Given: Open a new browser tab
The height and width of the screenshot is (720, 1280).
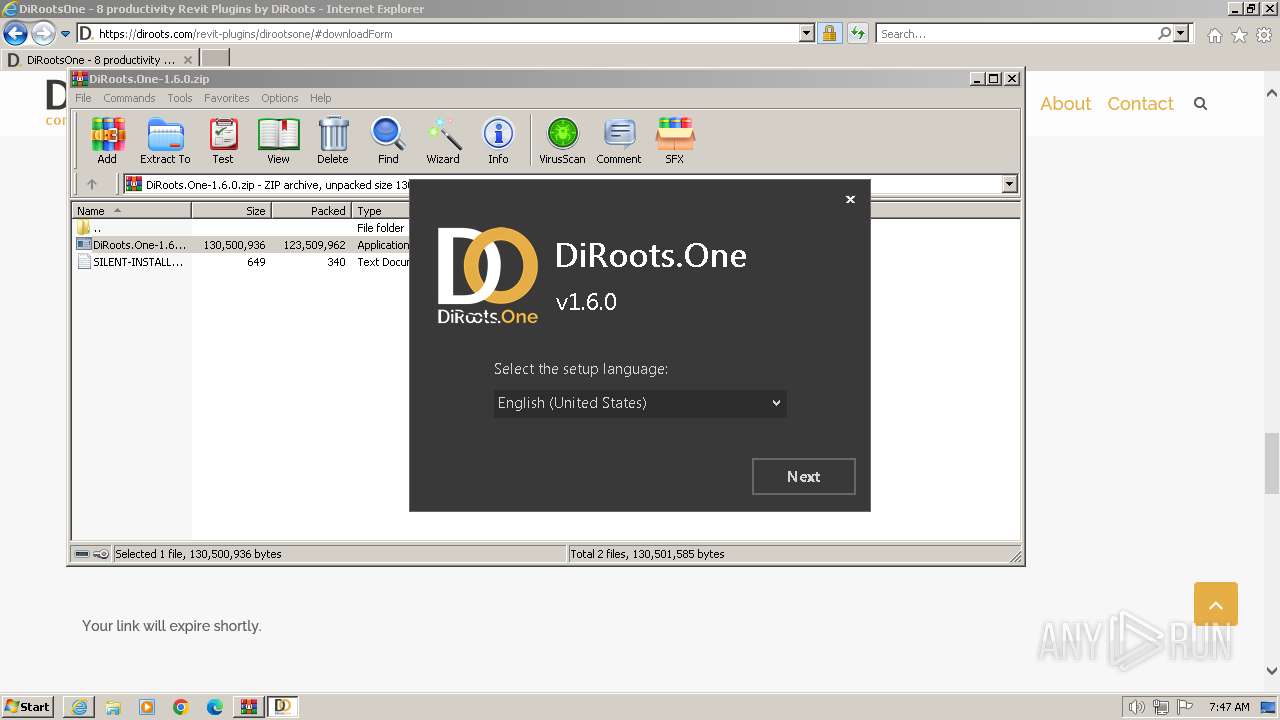Looking at the screenshot, I should click(x=215, y=60).
